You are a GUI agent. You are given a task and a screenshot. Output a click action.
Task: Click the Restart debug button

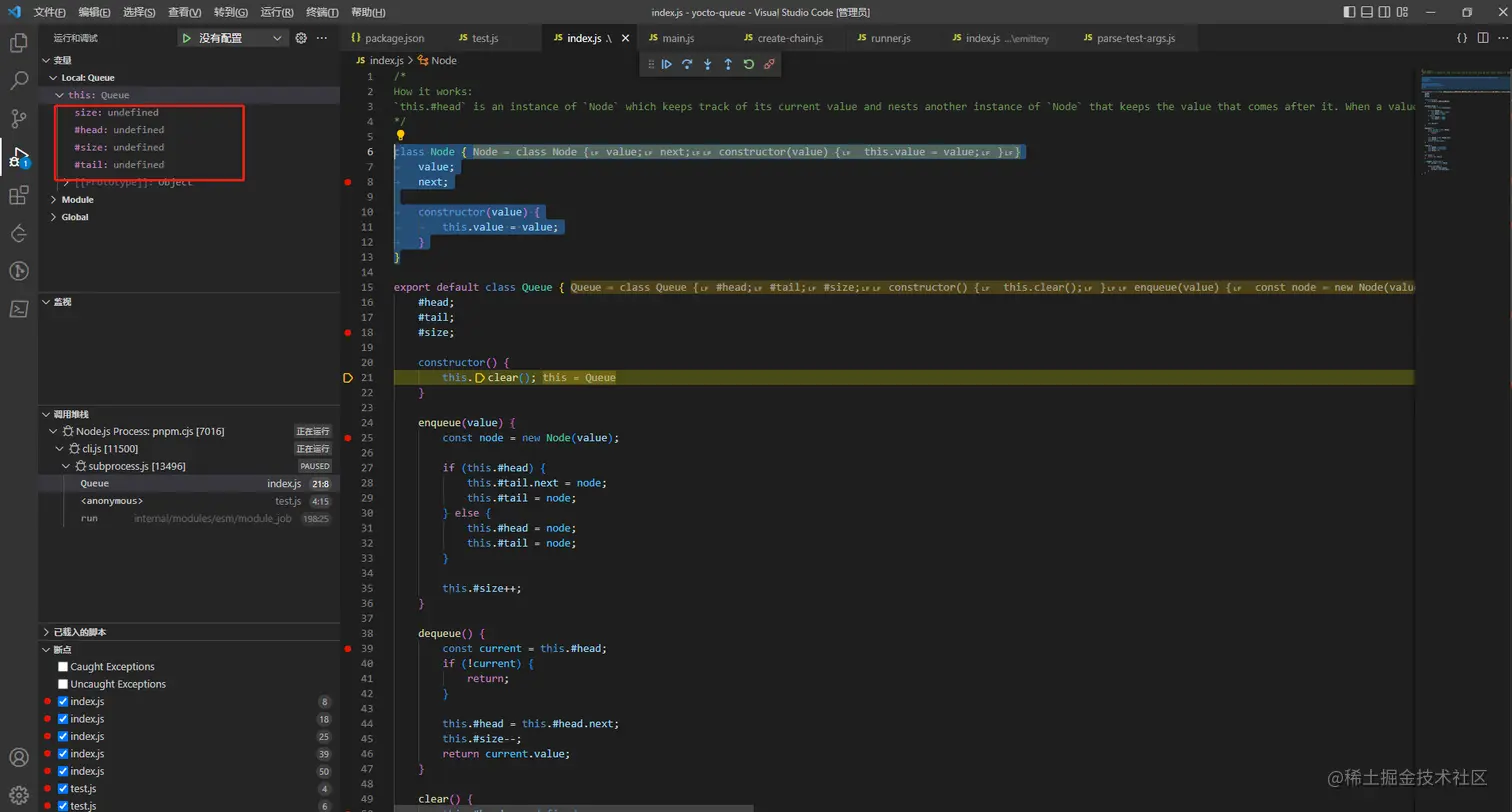tap(748, 64)
